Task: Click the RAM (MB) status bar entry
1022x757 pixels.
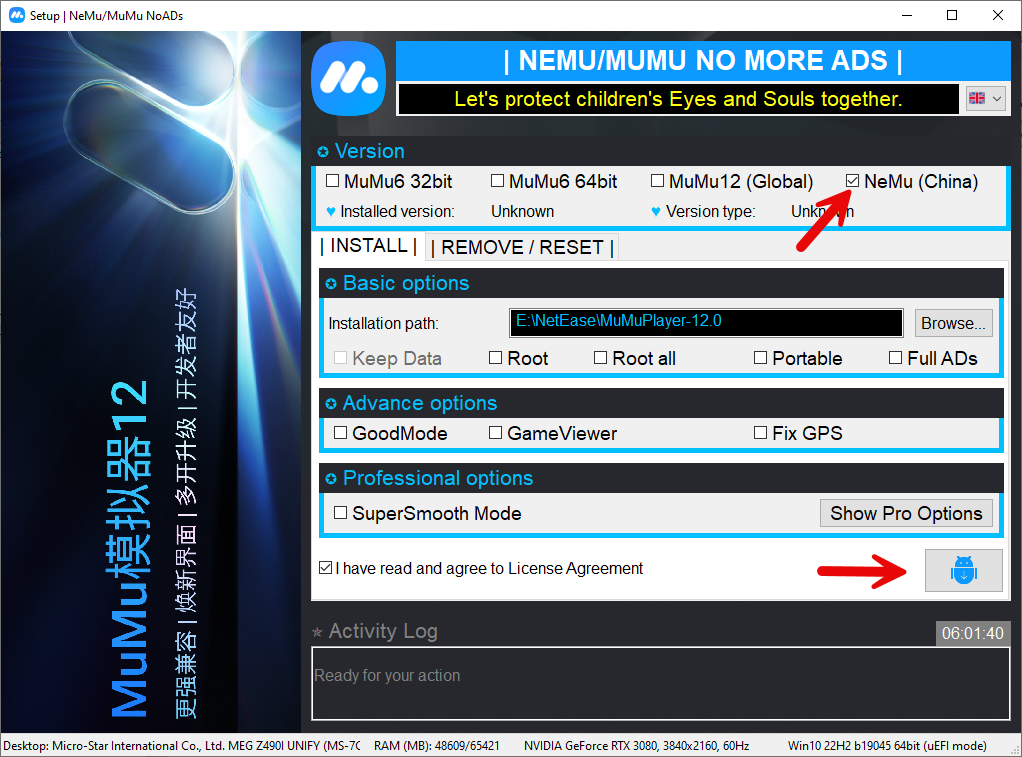Action: pos(437,745)
